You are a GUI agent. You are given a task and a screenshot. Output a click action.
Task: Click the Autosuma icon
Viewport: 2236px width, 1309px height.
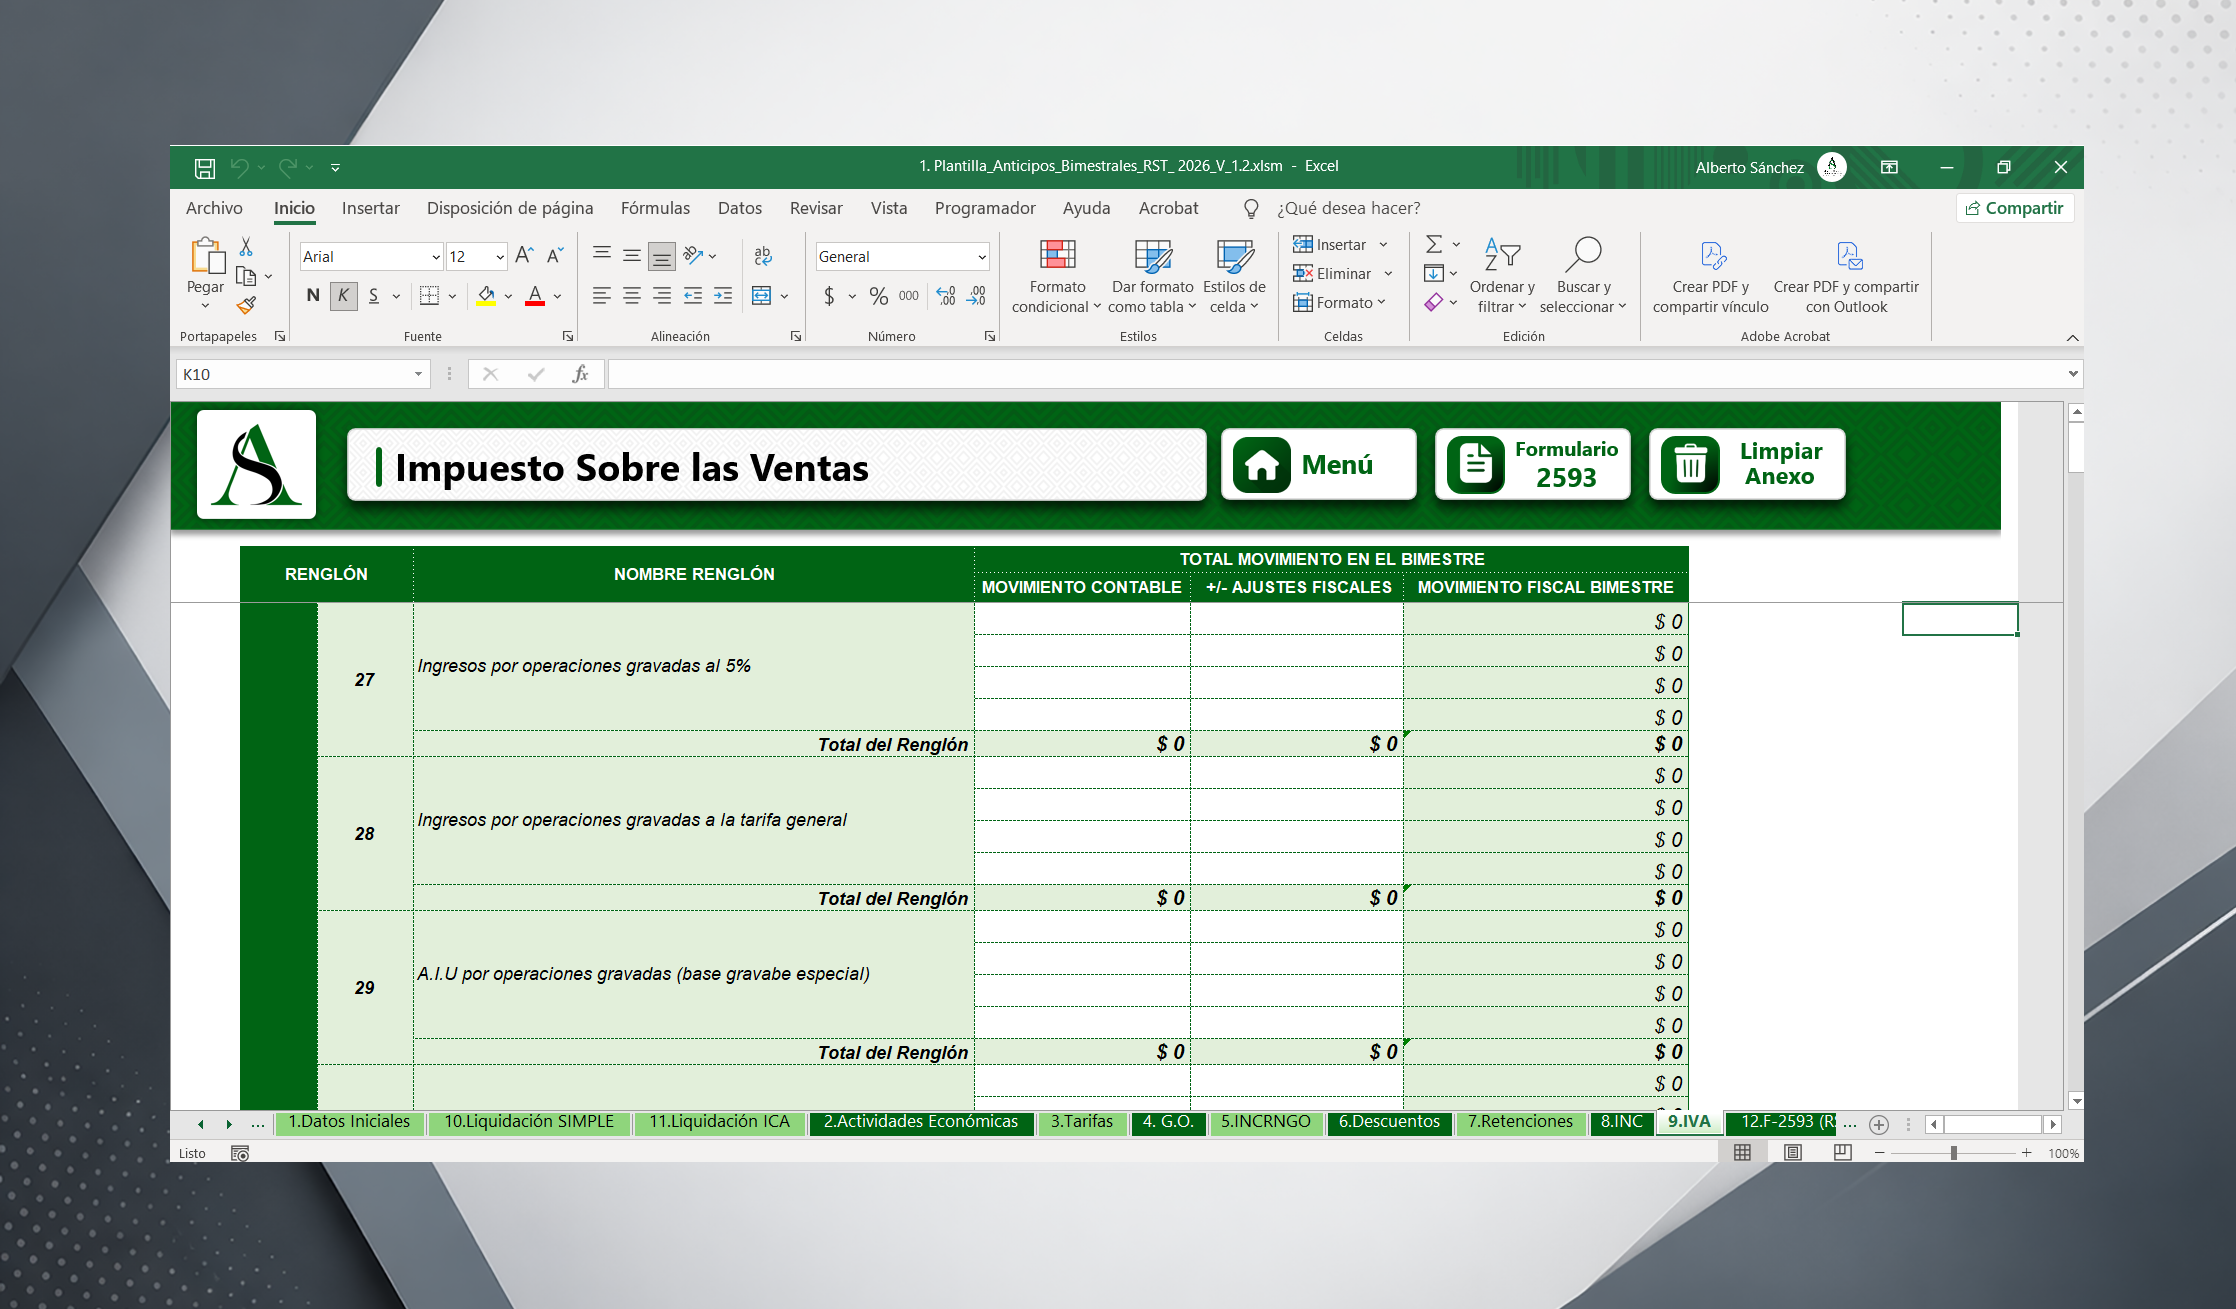[x=1432, y=243]
